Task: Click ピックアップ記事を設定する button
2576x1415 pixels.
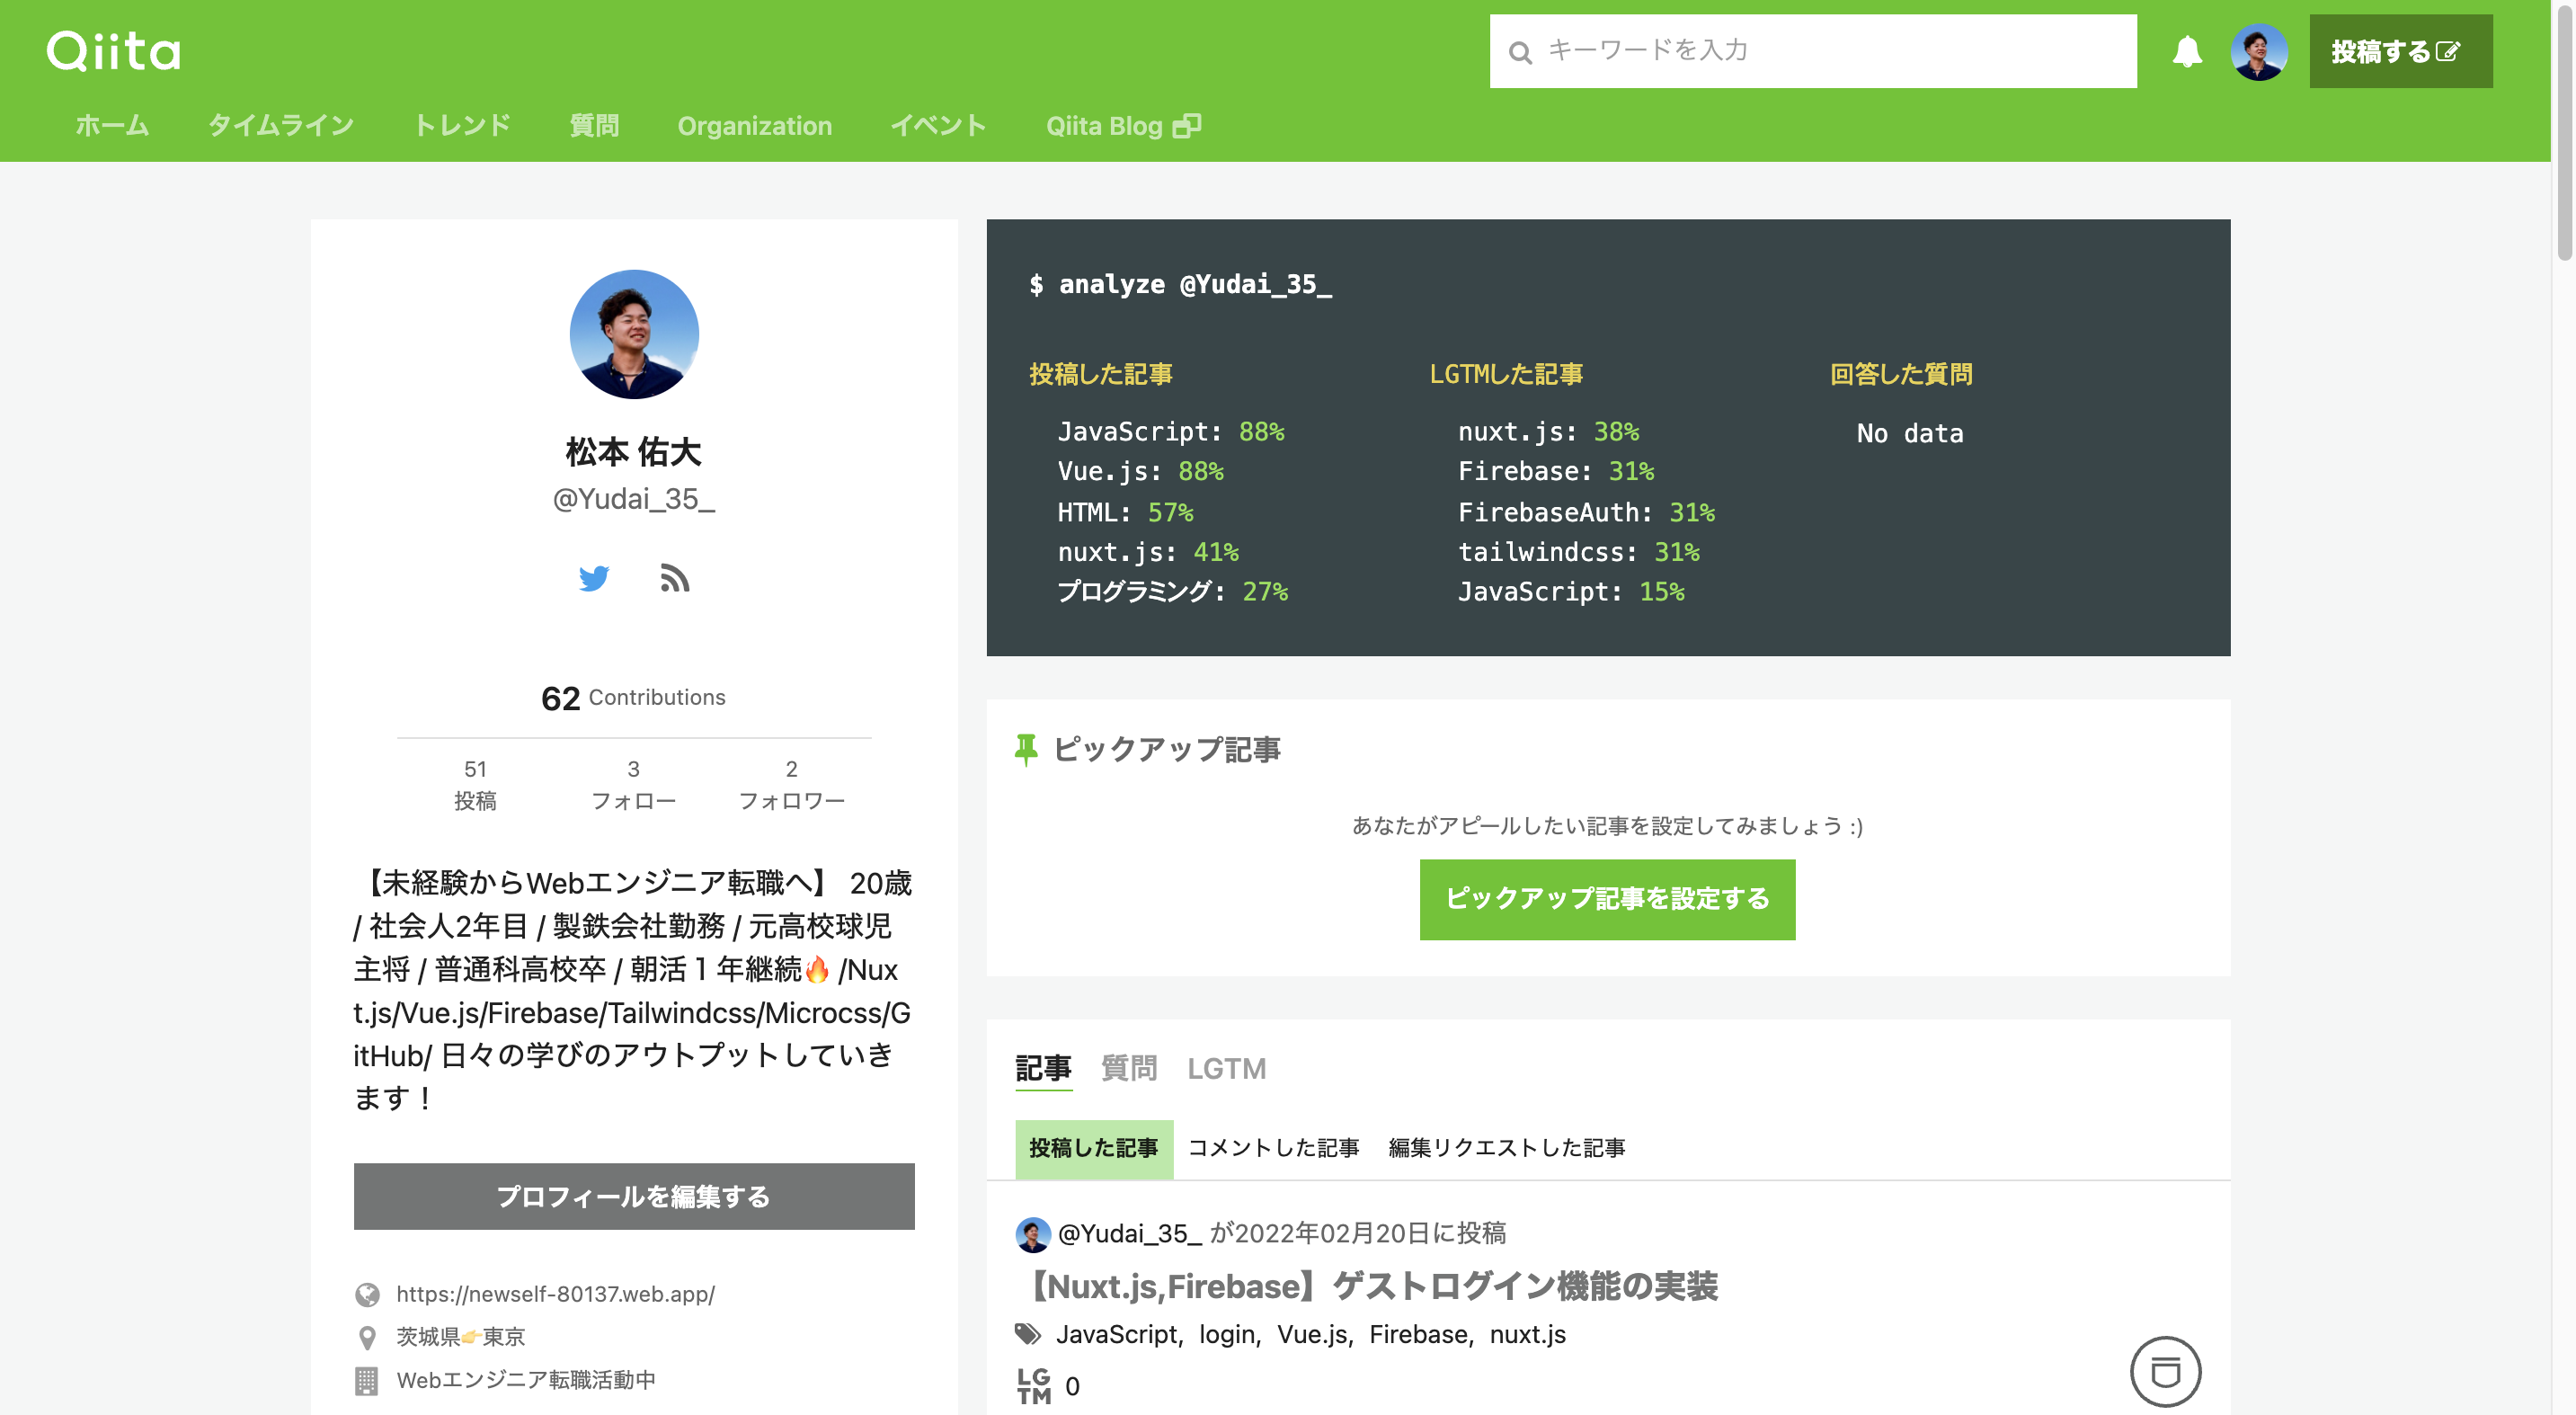Action: (1606, 899)
